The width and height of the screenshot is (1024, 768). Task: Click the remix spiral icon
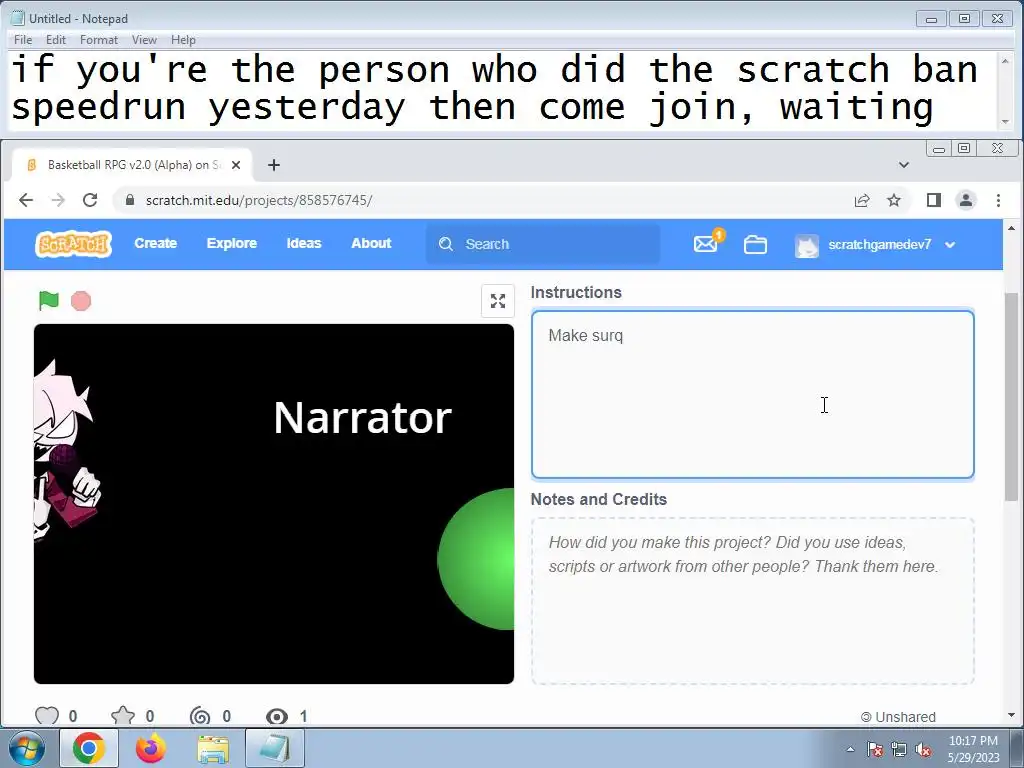click(200, 716)
